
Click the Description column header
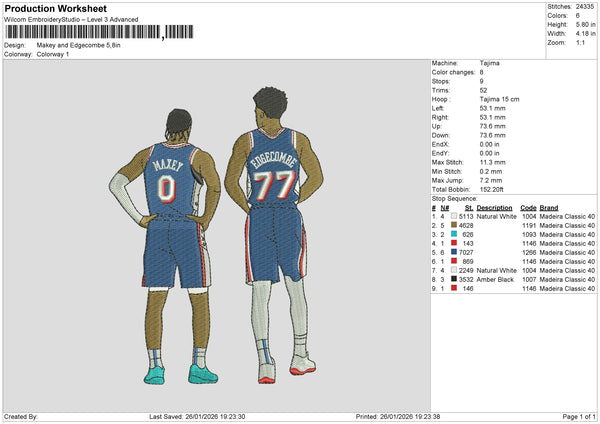click(x=495, y=208)
